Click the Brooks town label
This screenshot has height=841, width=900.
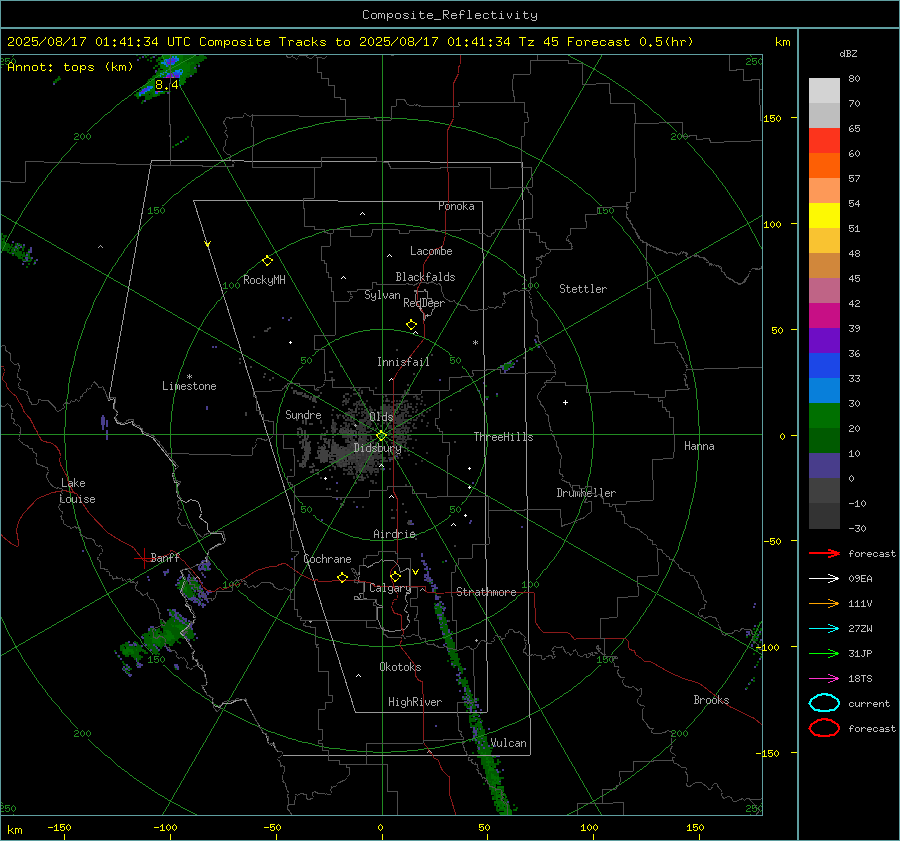[x=711, y=700]
